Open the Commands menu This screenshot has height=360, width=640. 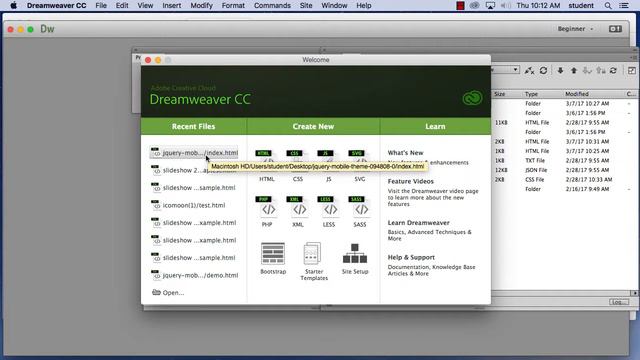272,6
